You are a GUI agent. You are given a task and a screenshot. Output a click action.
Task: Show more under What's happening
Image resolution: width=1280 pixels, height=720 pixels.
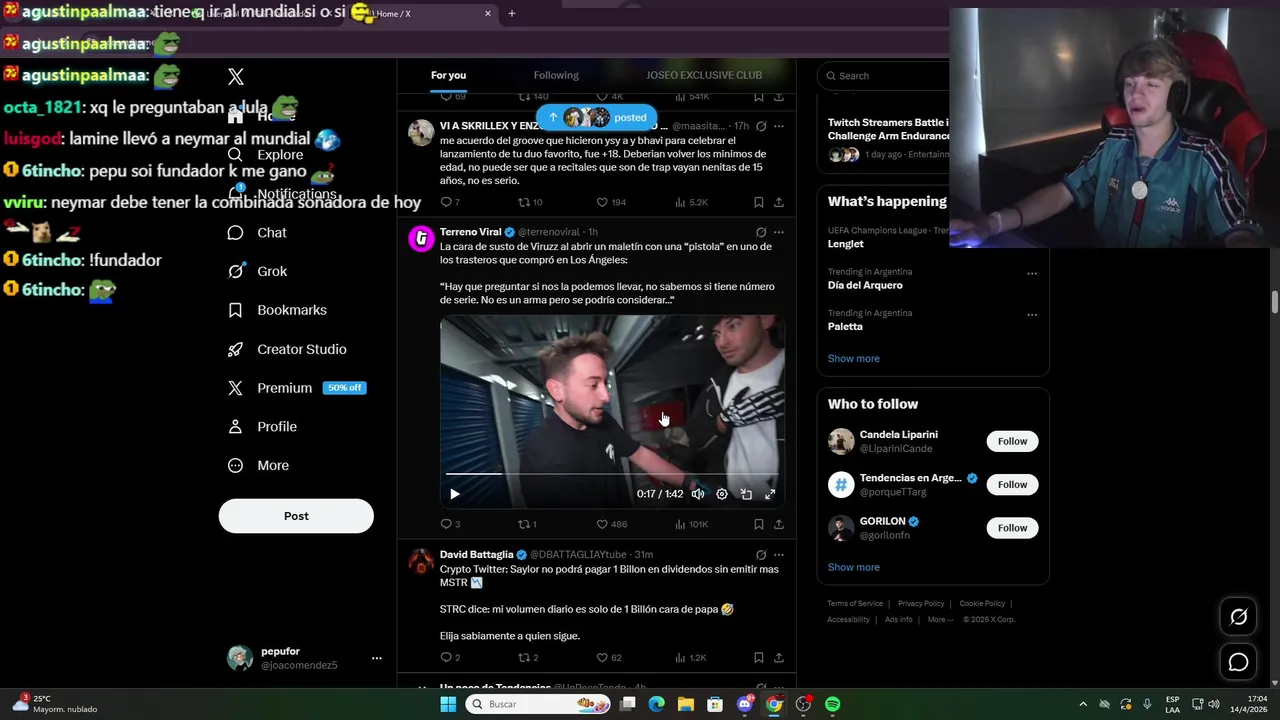click(853, 358)
